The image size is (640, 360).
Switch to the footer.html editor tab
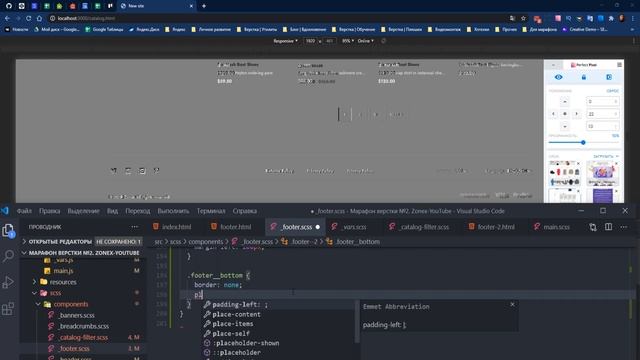click(x=235, y=227)
